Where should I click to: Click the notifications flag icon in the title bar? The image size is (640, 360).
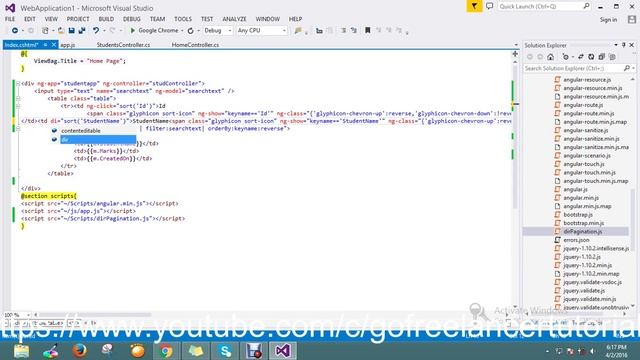[x=474, y=6]
